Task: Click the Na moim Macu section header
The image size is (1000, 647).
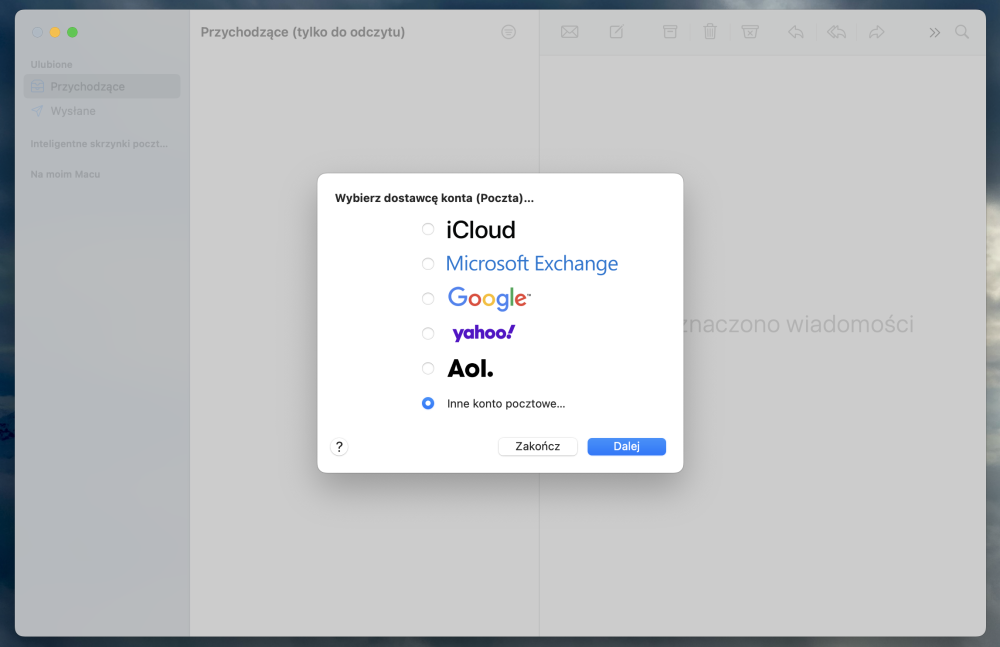Action: [x=65, y=174]
